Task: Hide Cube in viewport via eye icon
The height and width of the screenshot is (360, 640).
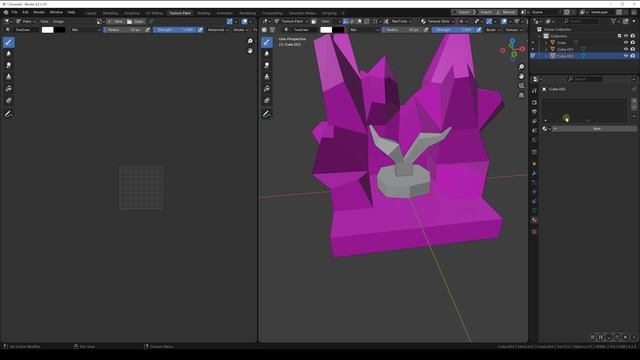Action: (x=626, y=42)
